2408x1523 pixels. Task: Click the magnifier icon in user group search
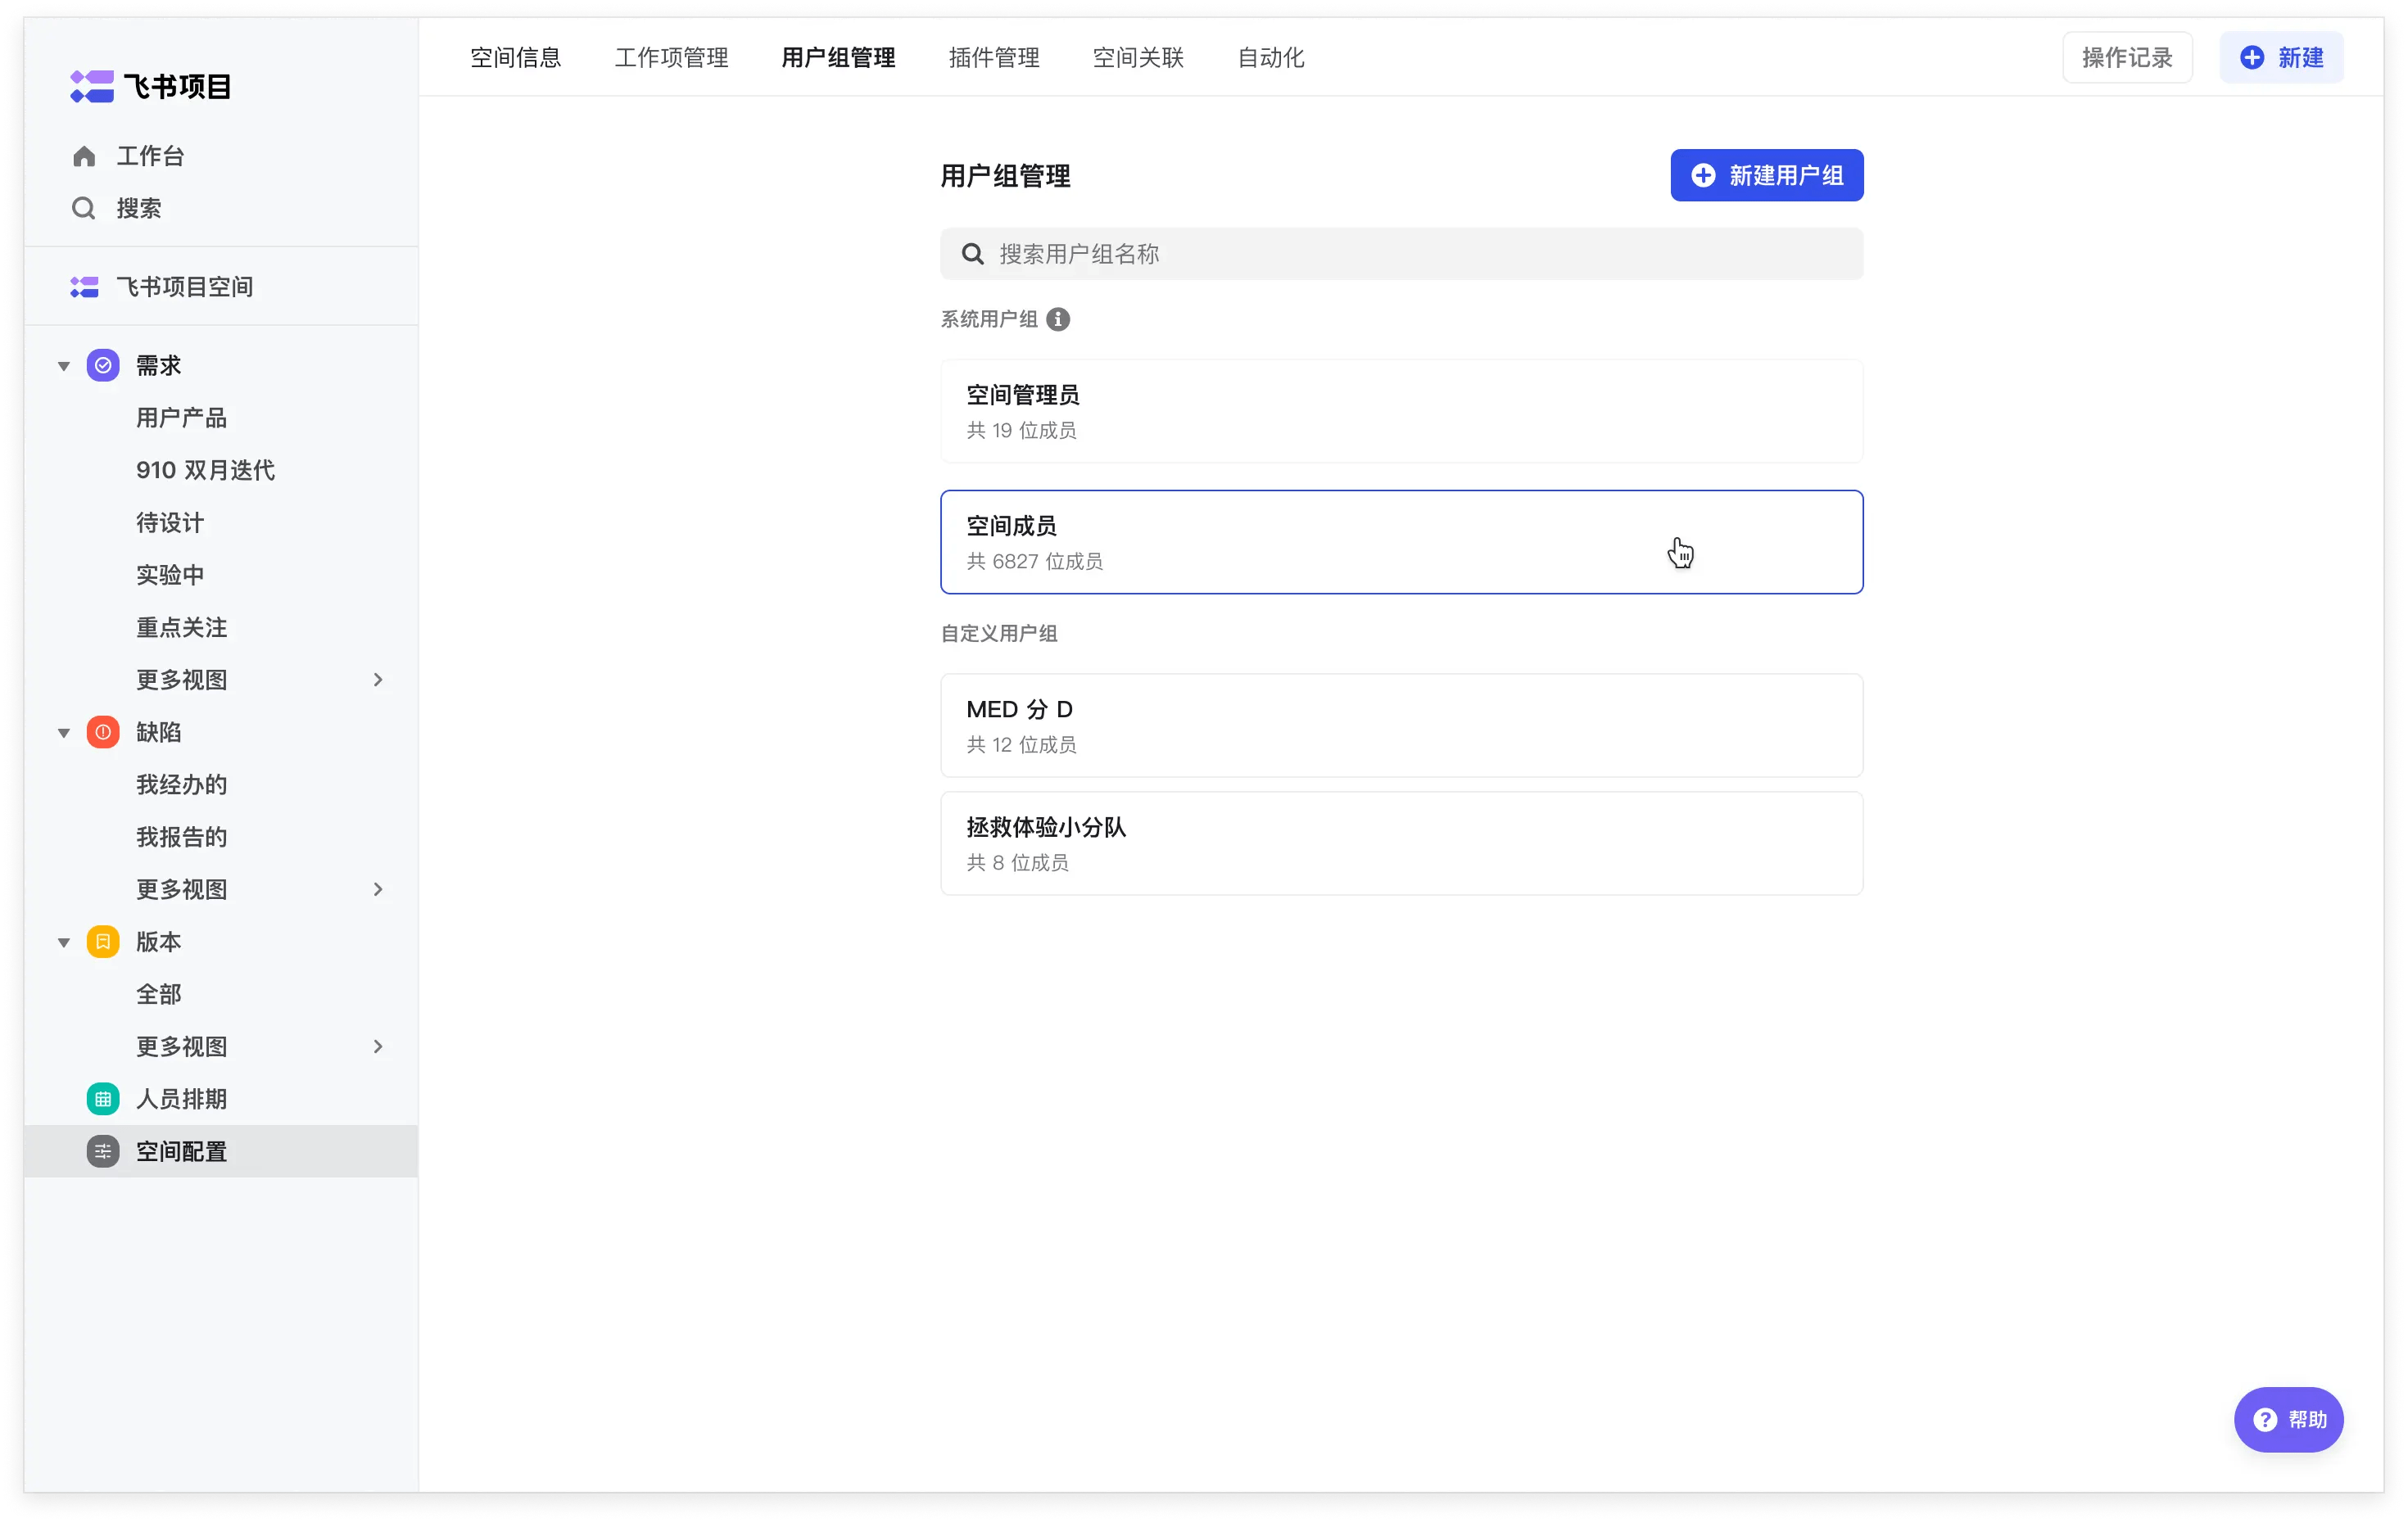[972, 254]
